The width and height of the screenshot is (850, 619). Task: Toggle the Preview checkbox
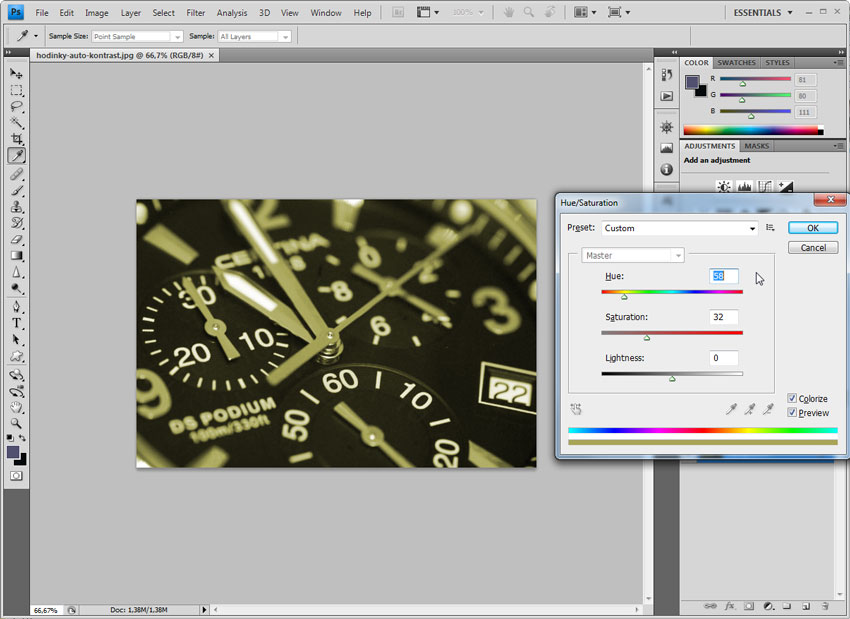point(792,412)
